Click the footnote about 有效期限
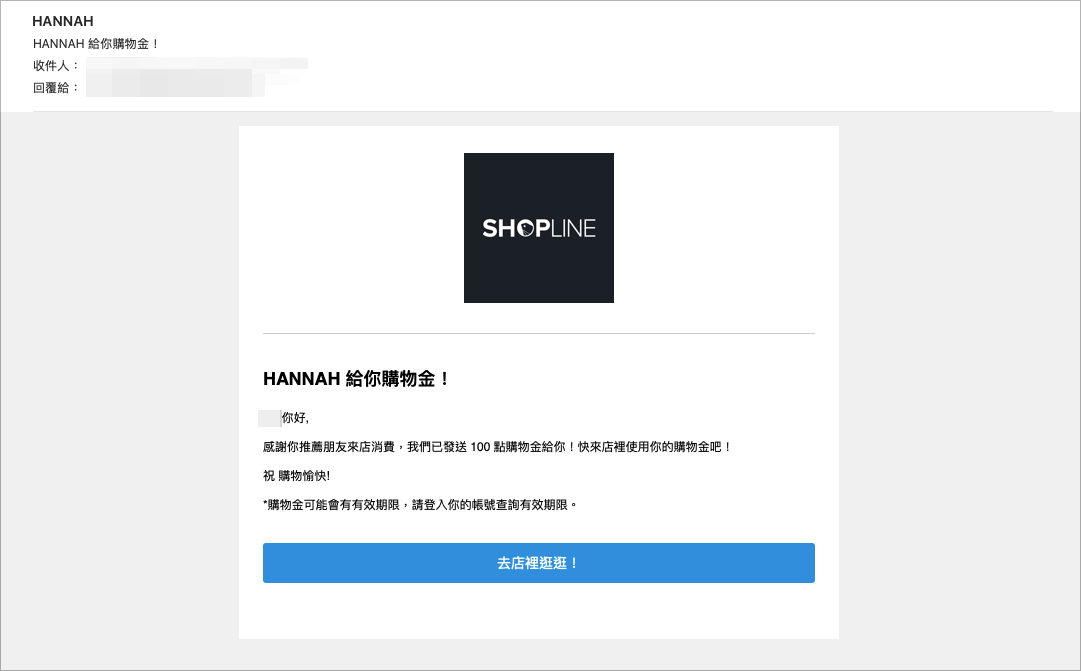 coord(420,505)
